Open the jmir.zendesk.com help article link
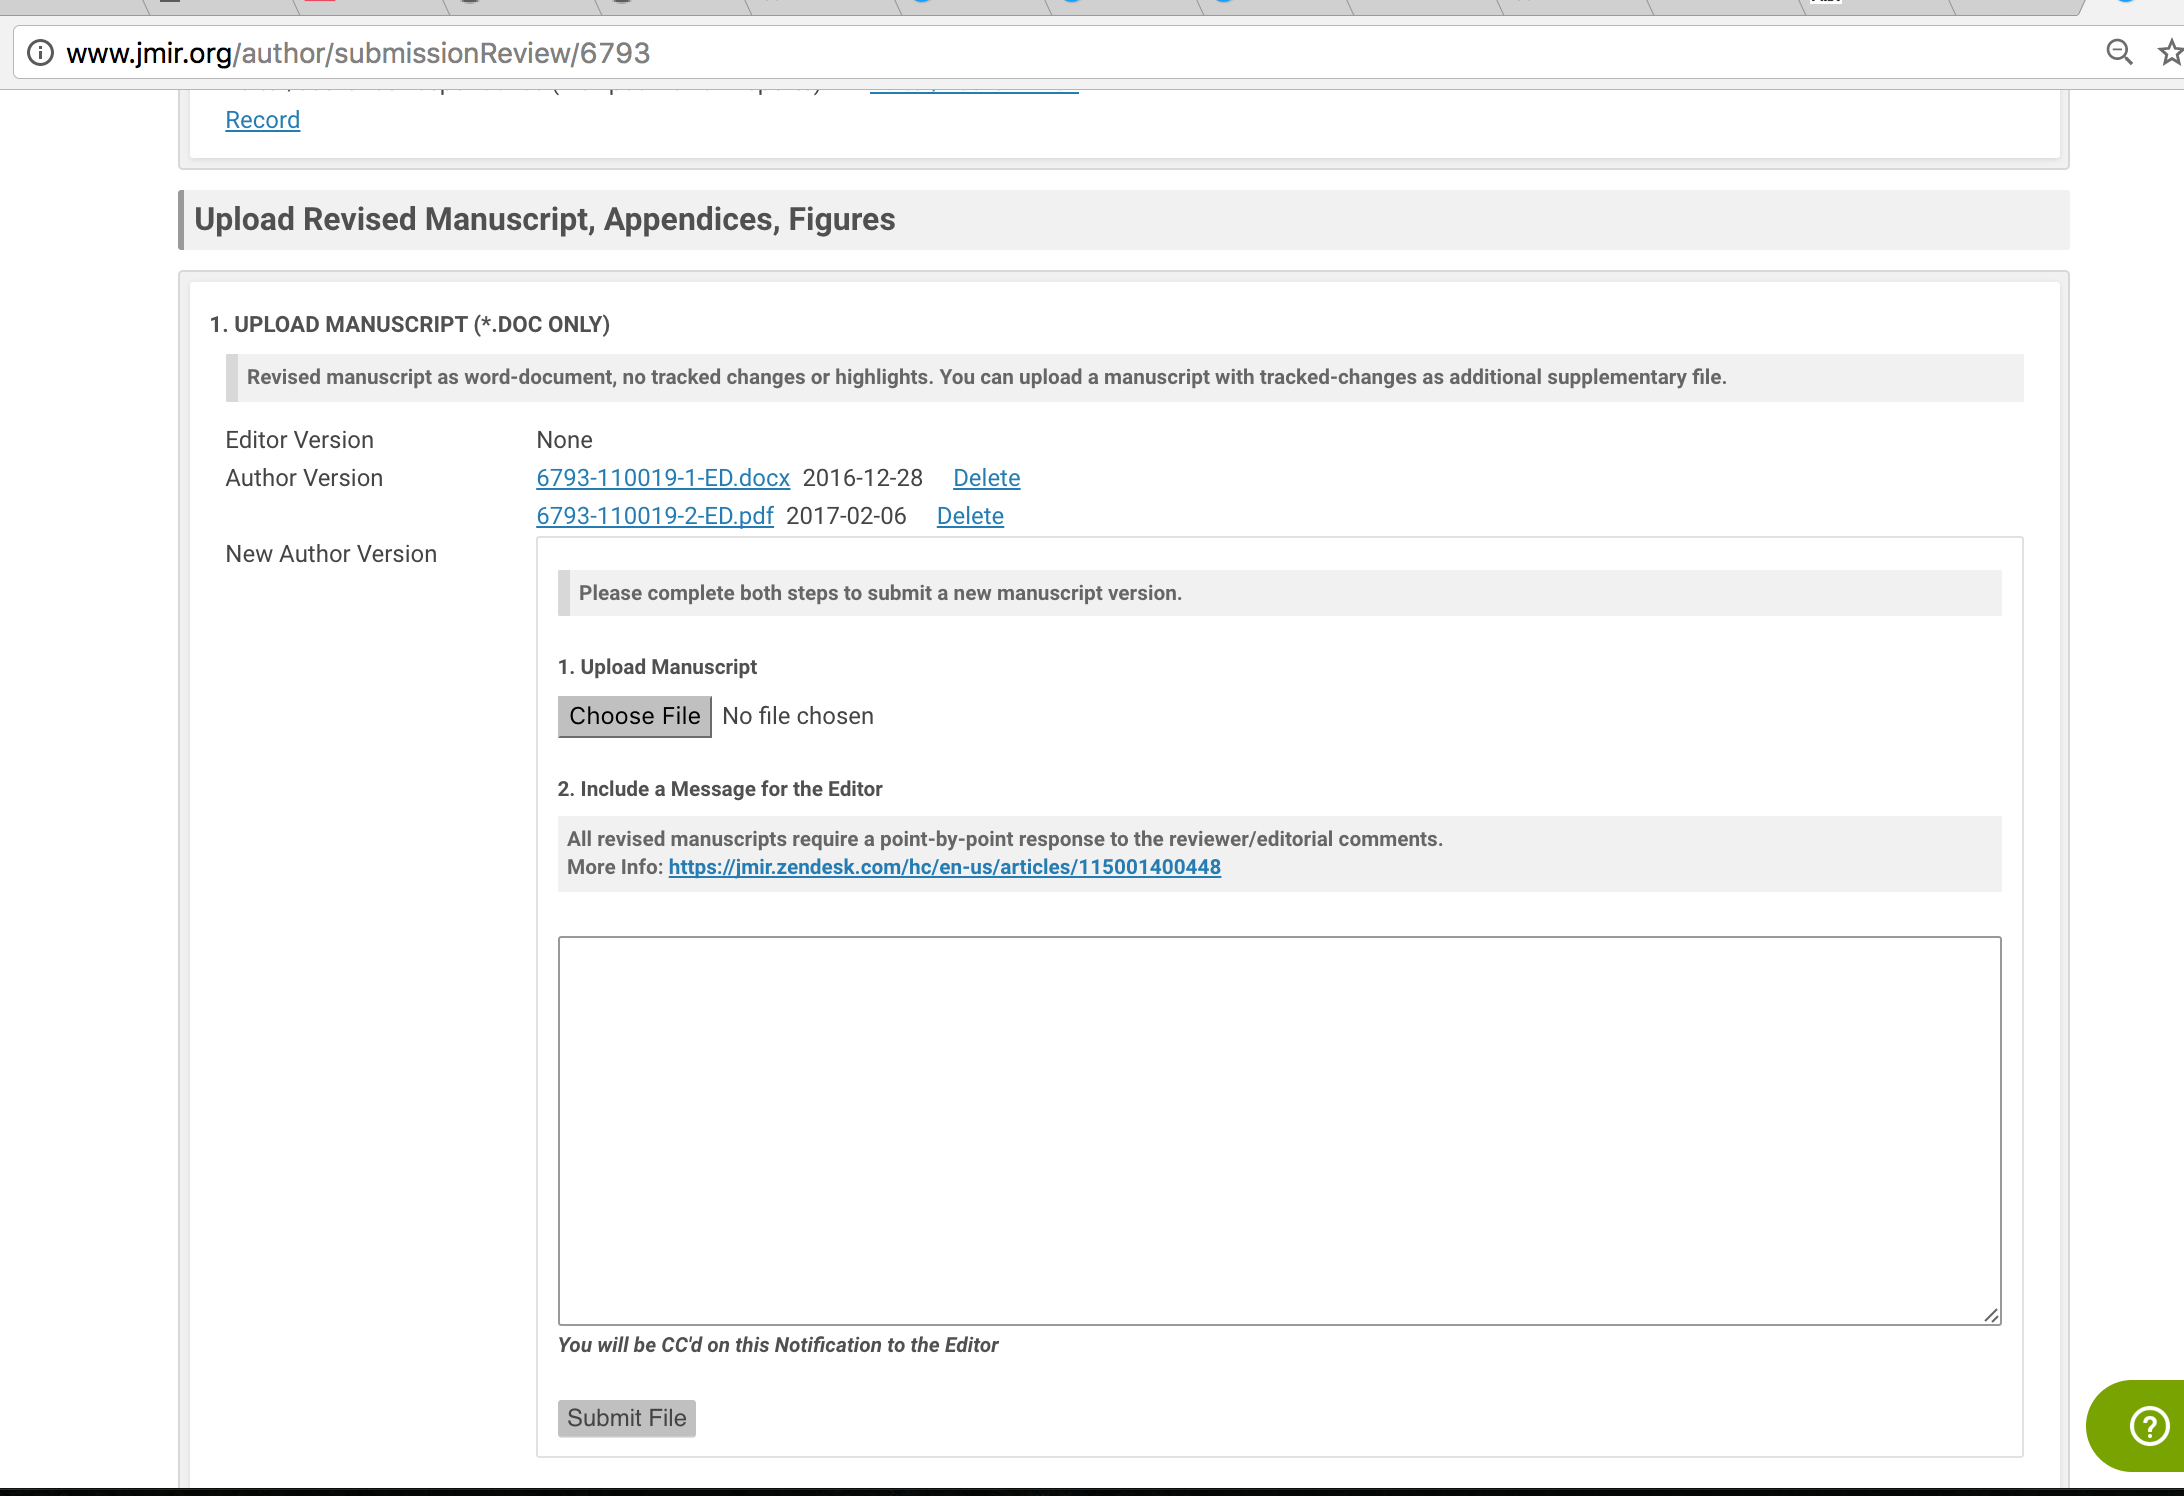The width and height of the screenshot is (2184, 1496). pyautogui.click(x=944, y=867)
